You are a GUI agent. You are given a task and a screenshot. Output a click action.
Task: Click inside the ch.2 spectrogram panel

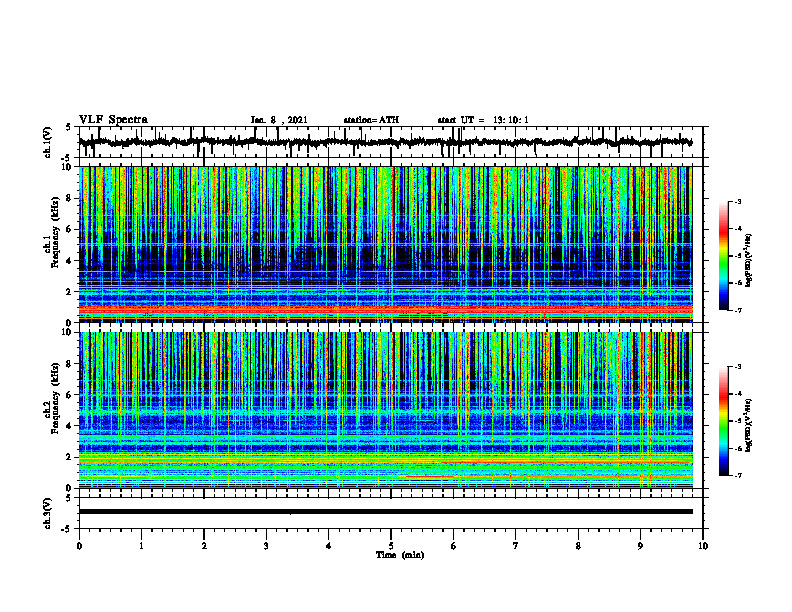[386, 410]
